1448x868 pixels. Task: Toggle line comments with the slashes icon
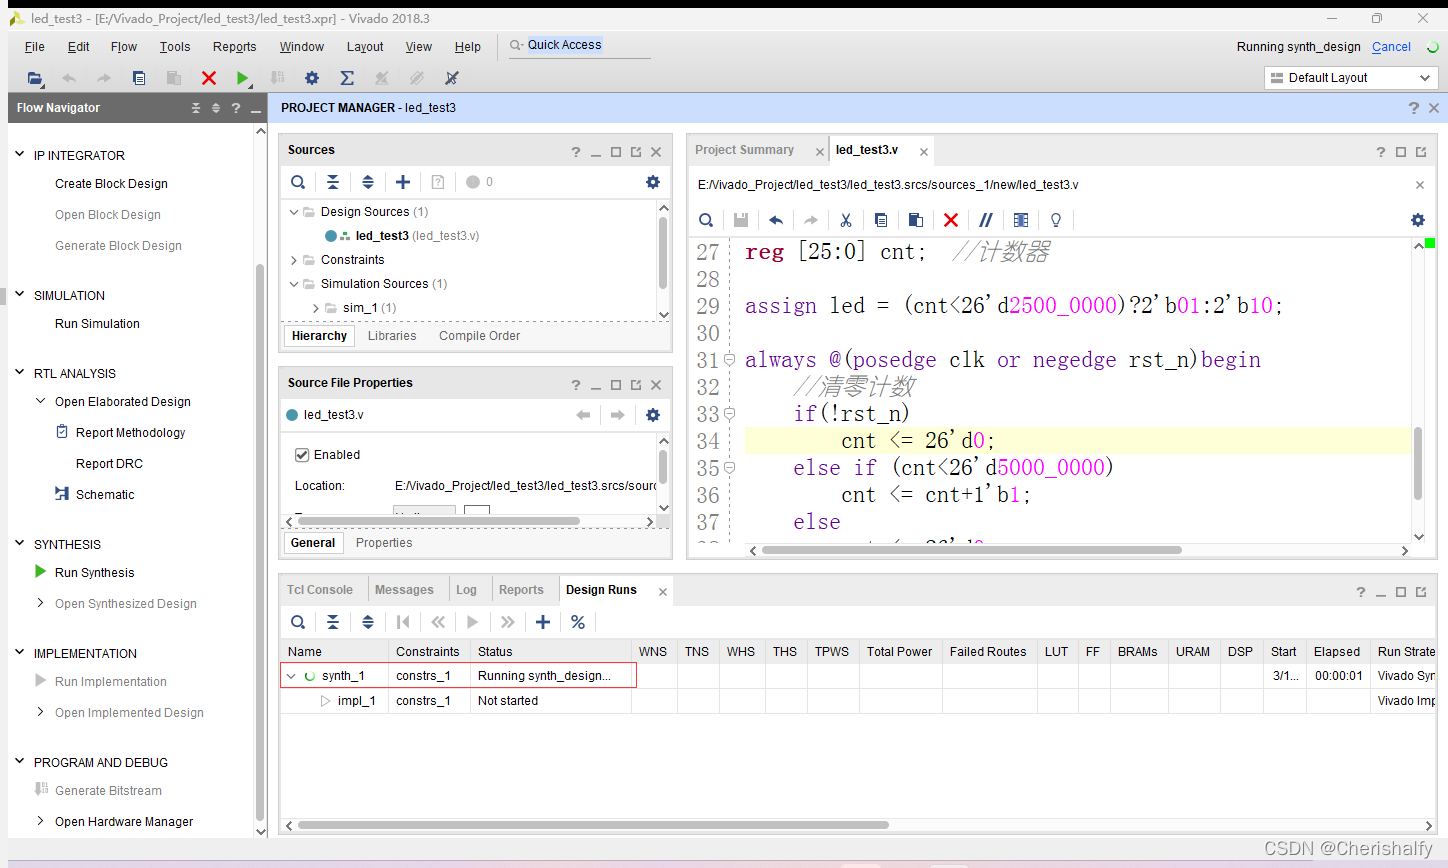tap(986, 220)
